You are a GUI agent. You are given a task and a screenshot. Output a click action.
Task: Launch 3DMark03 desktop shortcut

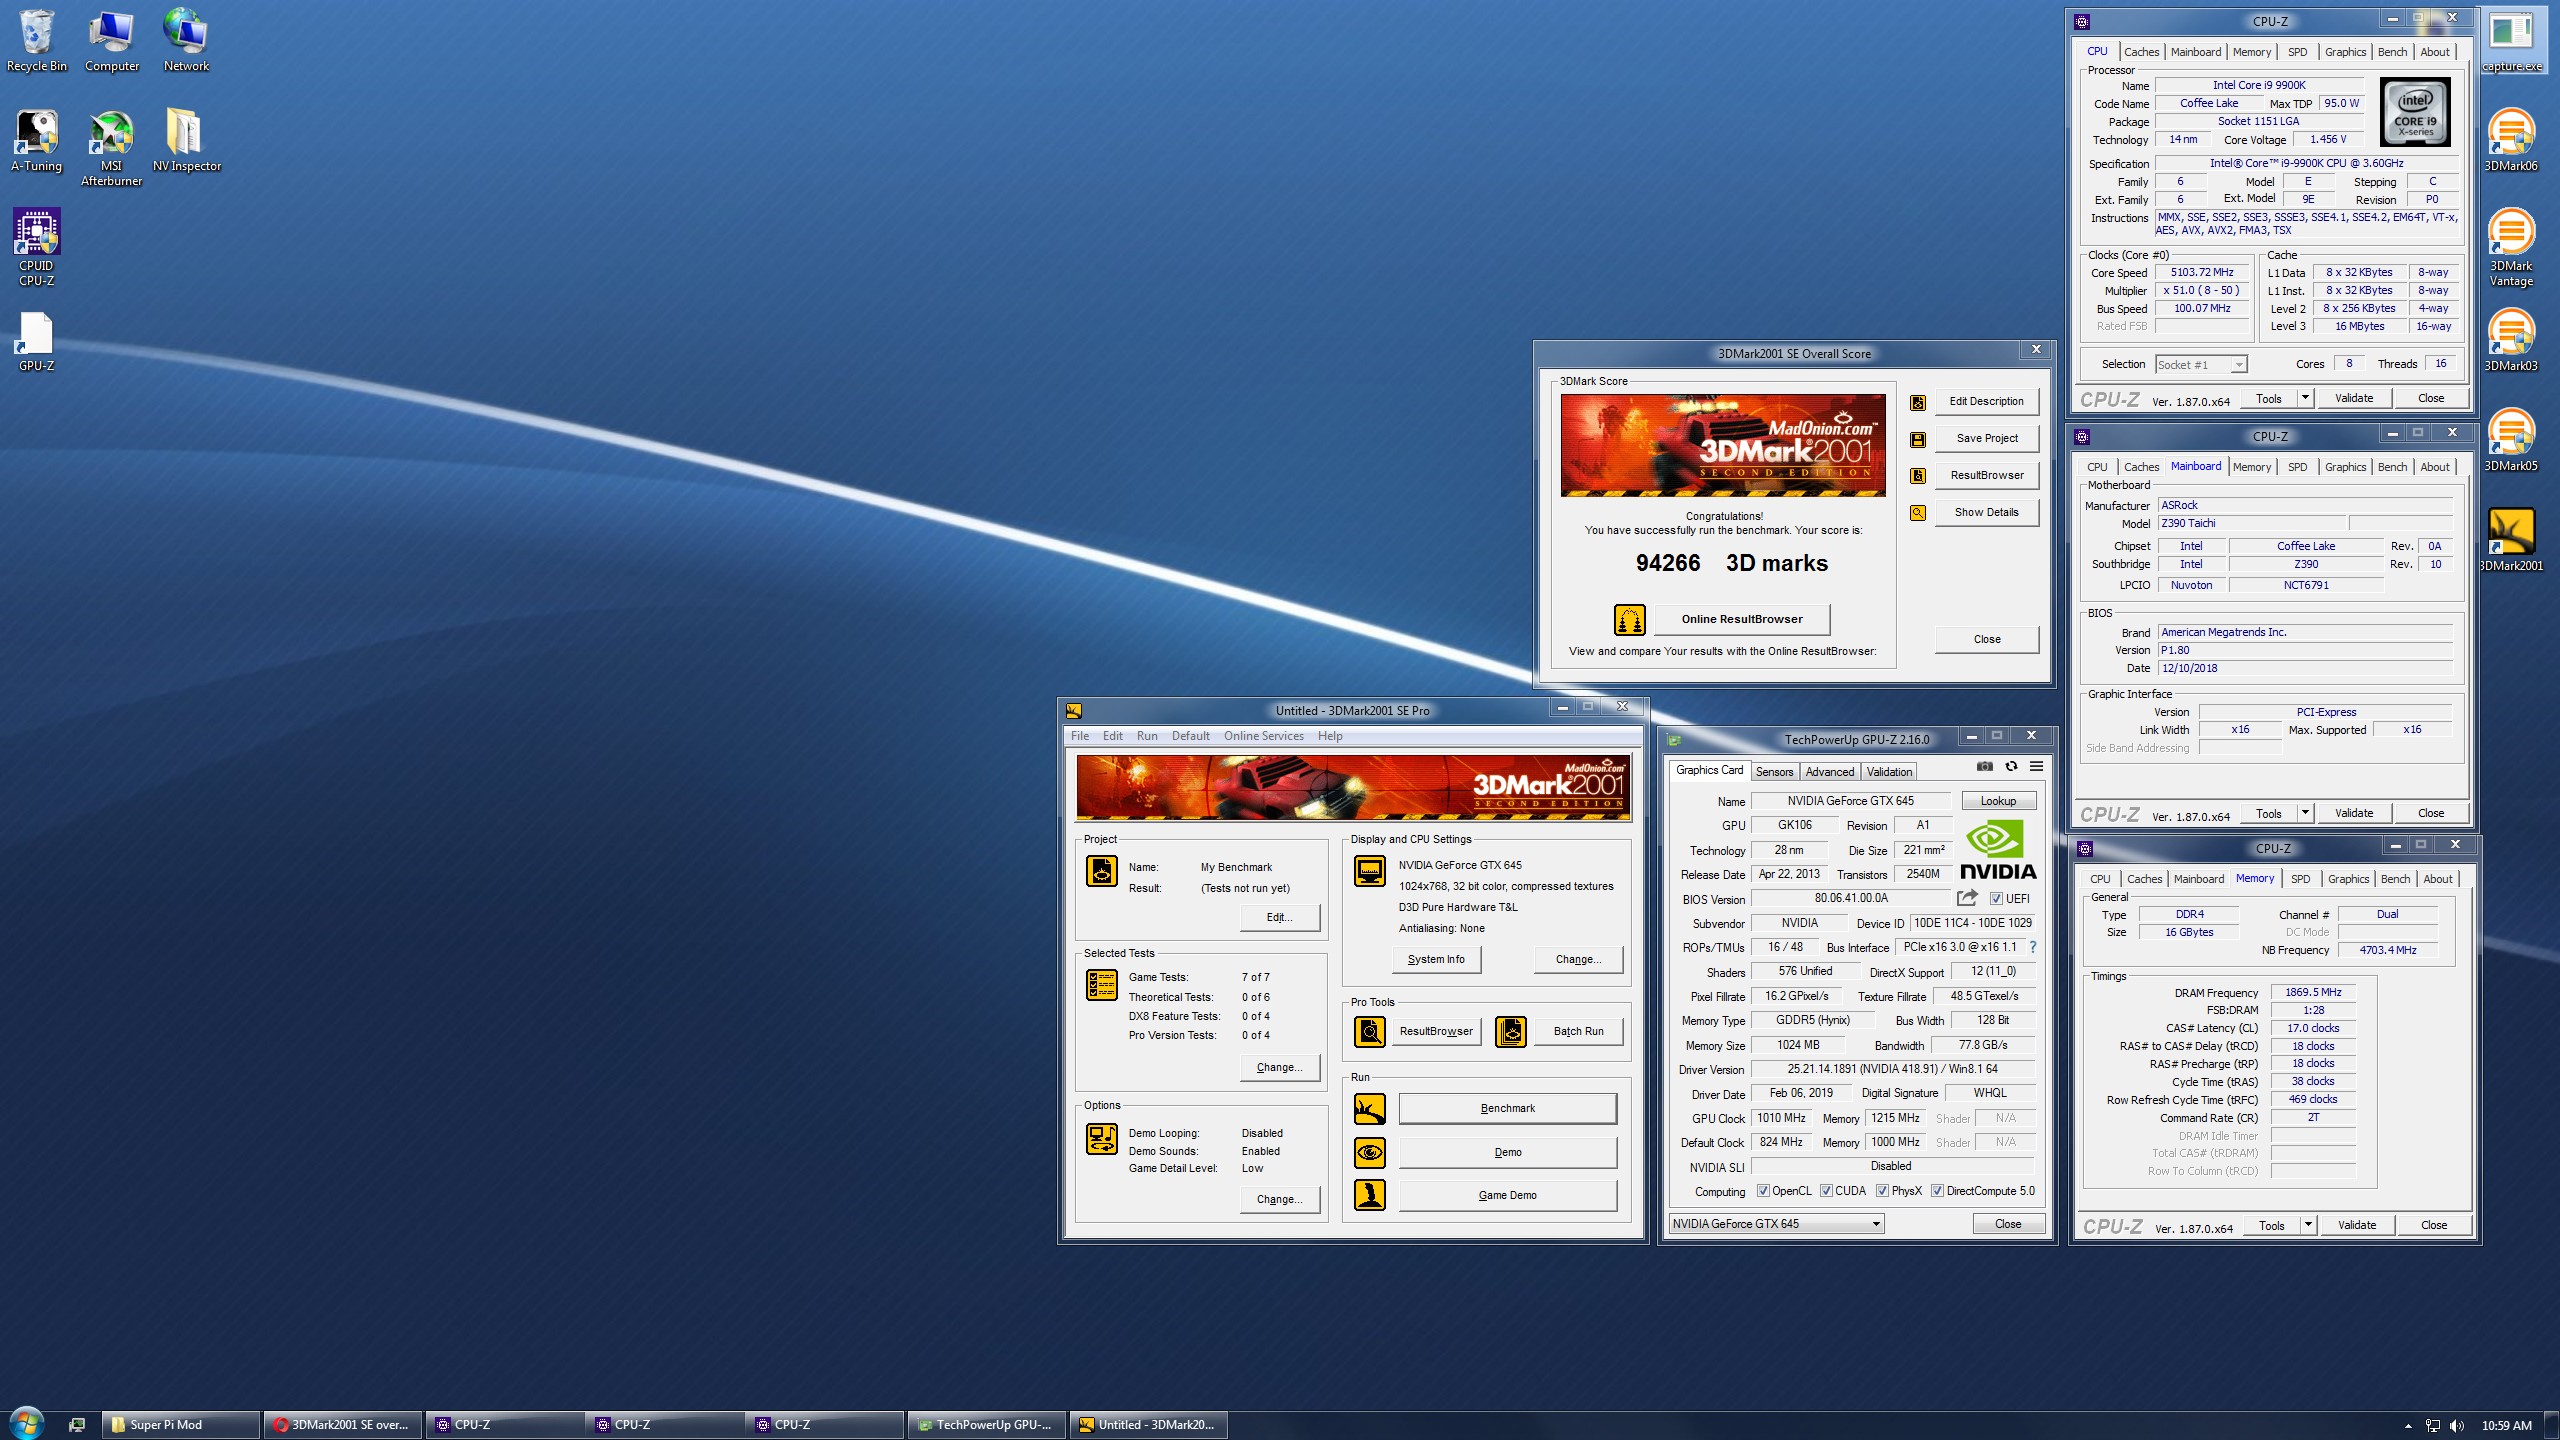[2511, 341]
